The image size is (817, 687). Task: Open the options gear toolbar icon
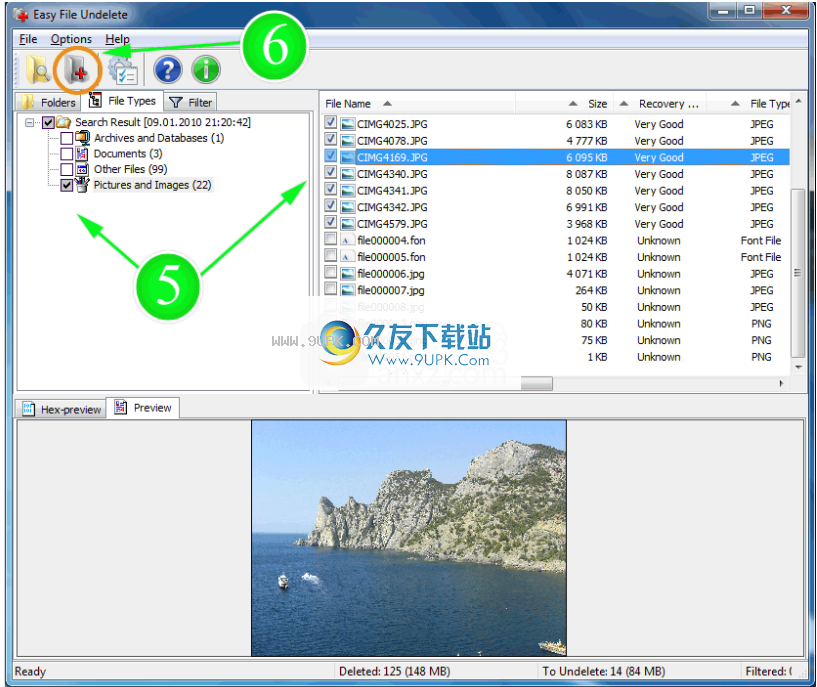(x=123, y=70)
